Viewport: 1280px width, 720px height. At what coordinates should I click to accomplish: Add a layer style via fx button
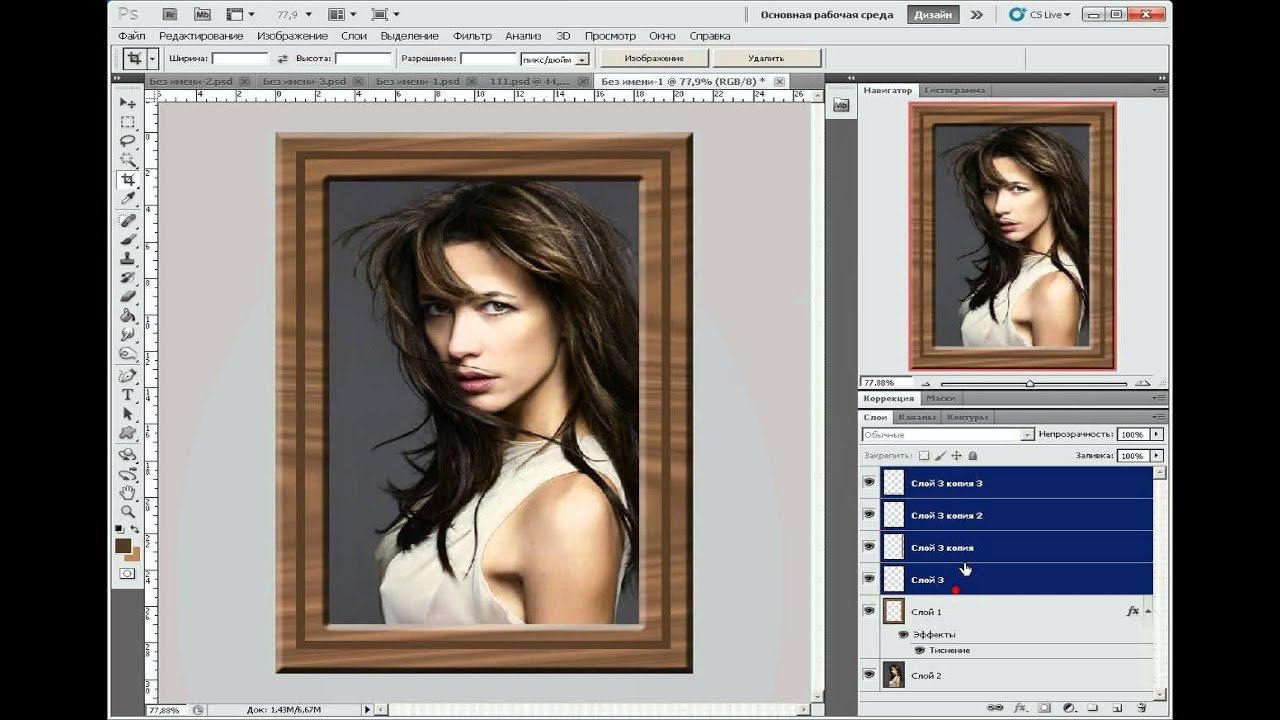pyautogui.click(x=1019, y=707)
